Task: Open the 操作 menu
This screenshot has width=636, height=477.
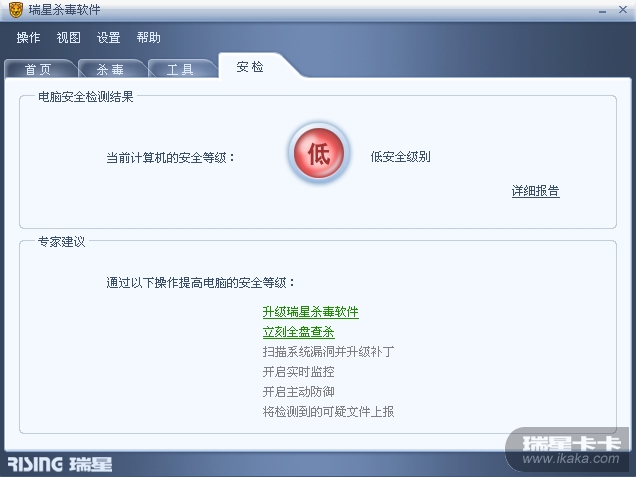Action: (28, 38)
